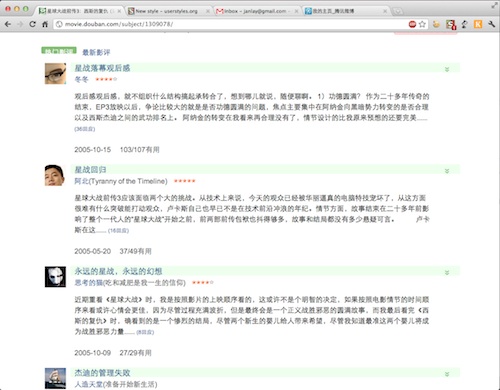500x390 pixels.
Task: Expand the 永远的星战，永远的幻想 review
Action: coord(447,272)
